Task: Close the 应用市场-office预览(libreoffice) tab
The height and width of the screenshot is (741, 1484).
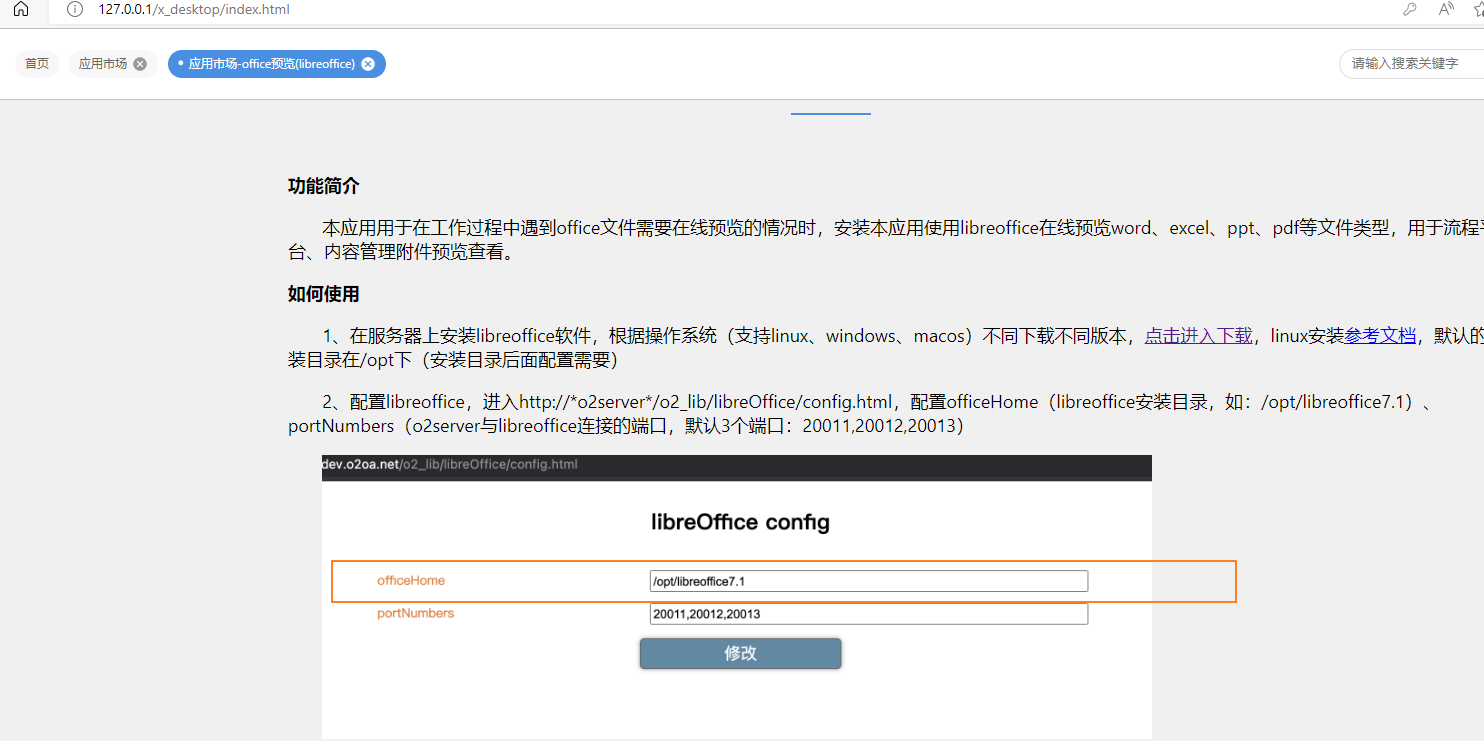Action: click(368, 64)
